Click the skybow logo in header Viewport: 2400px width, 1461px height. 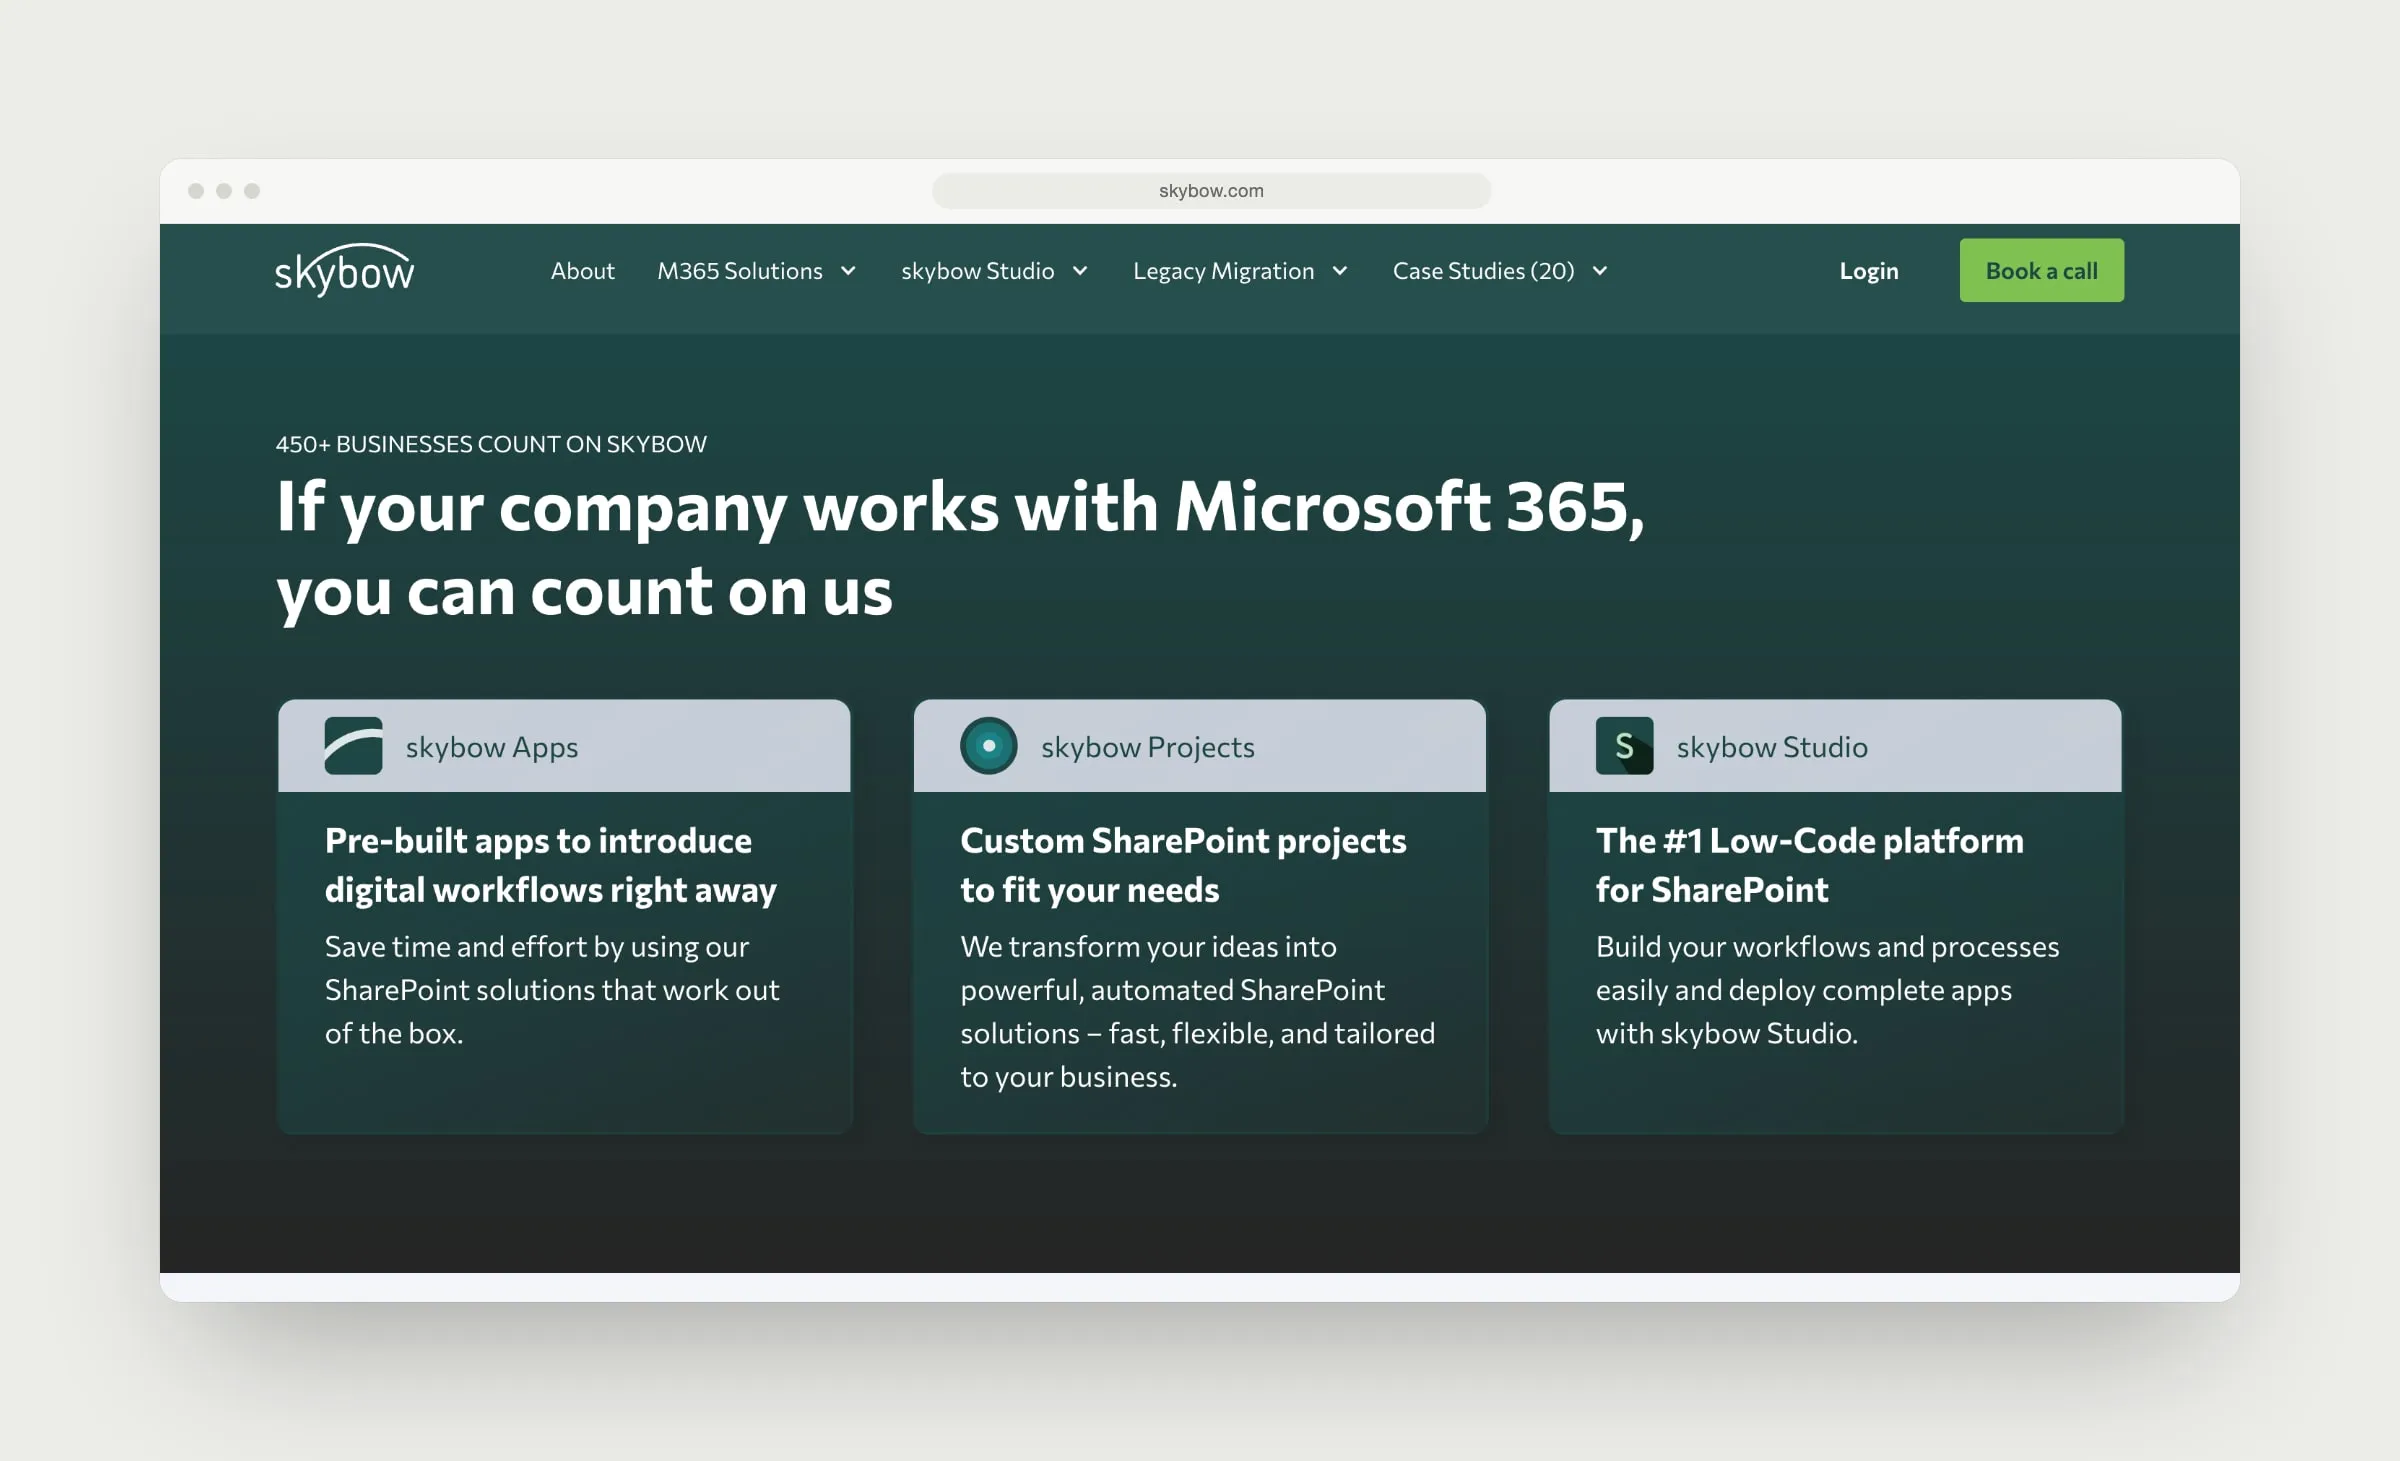(344, 270)
